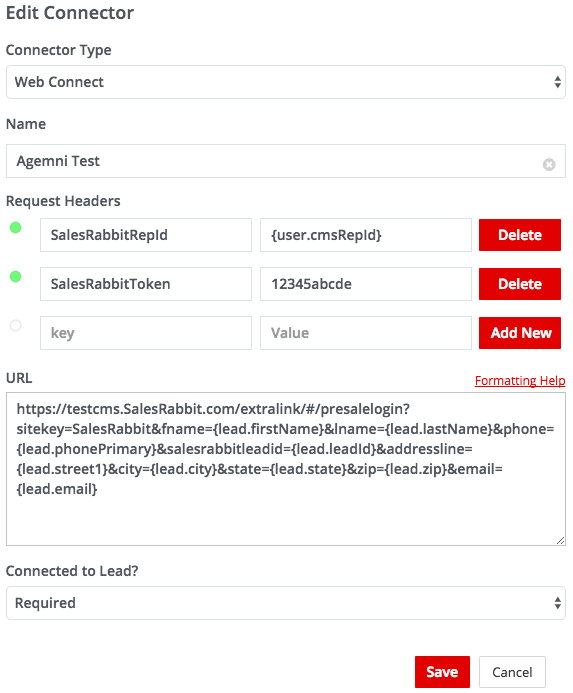Viewport: 573px width, 693px height.
Task: Click inside the URL text area
Action: click(286, 469)
